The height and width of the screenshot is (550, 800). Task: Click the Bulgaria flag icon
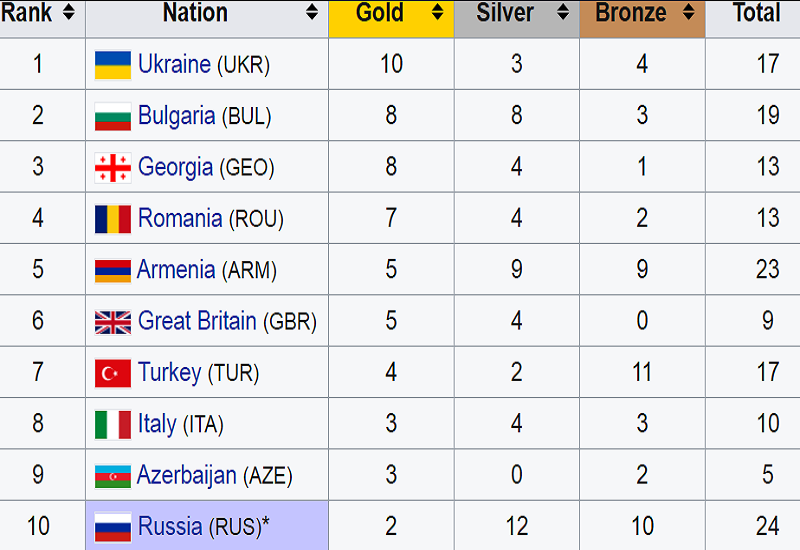[113, 116]
